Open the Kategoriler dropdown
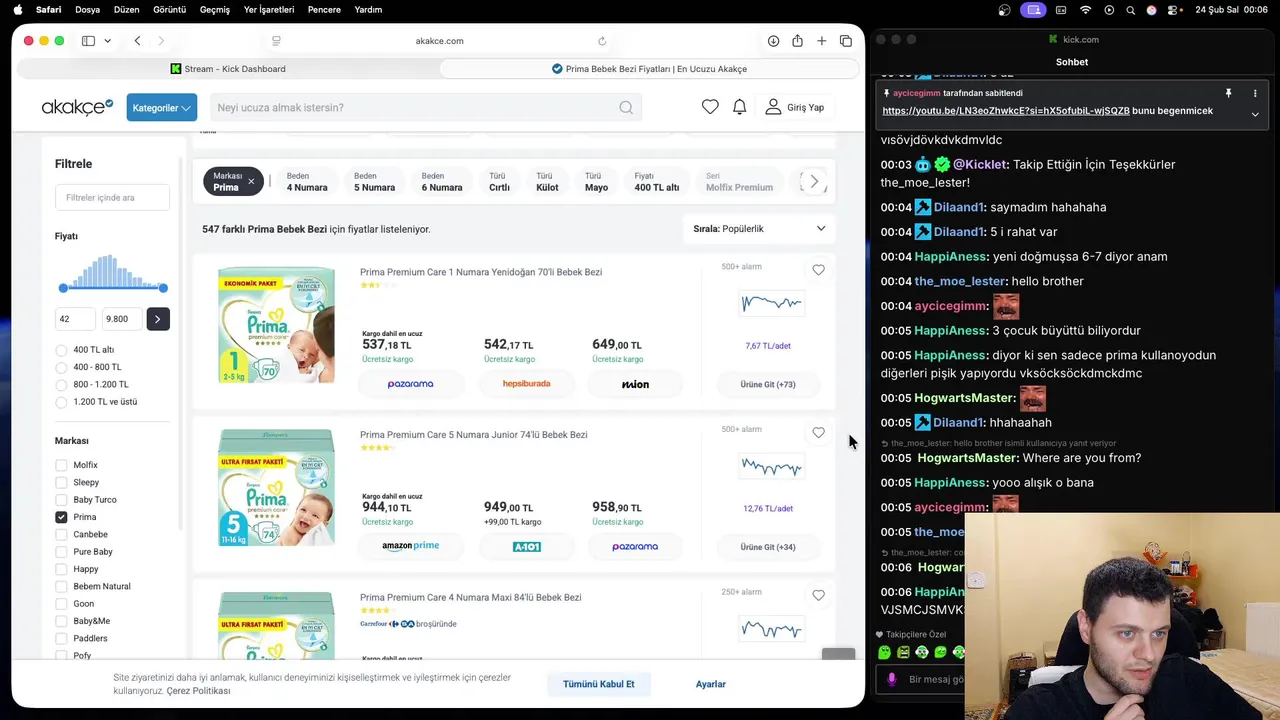The height and width of the screenshot is (720, 1280). click(161, 107)
